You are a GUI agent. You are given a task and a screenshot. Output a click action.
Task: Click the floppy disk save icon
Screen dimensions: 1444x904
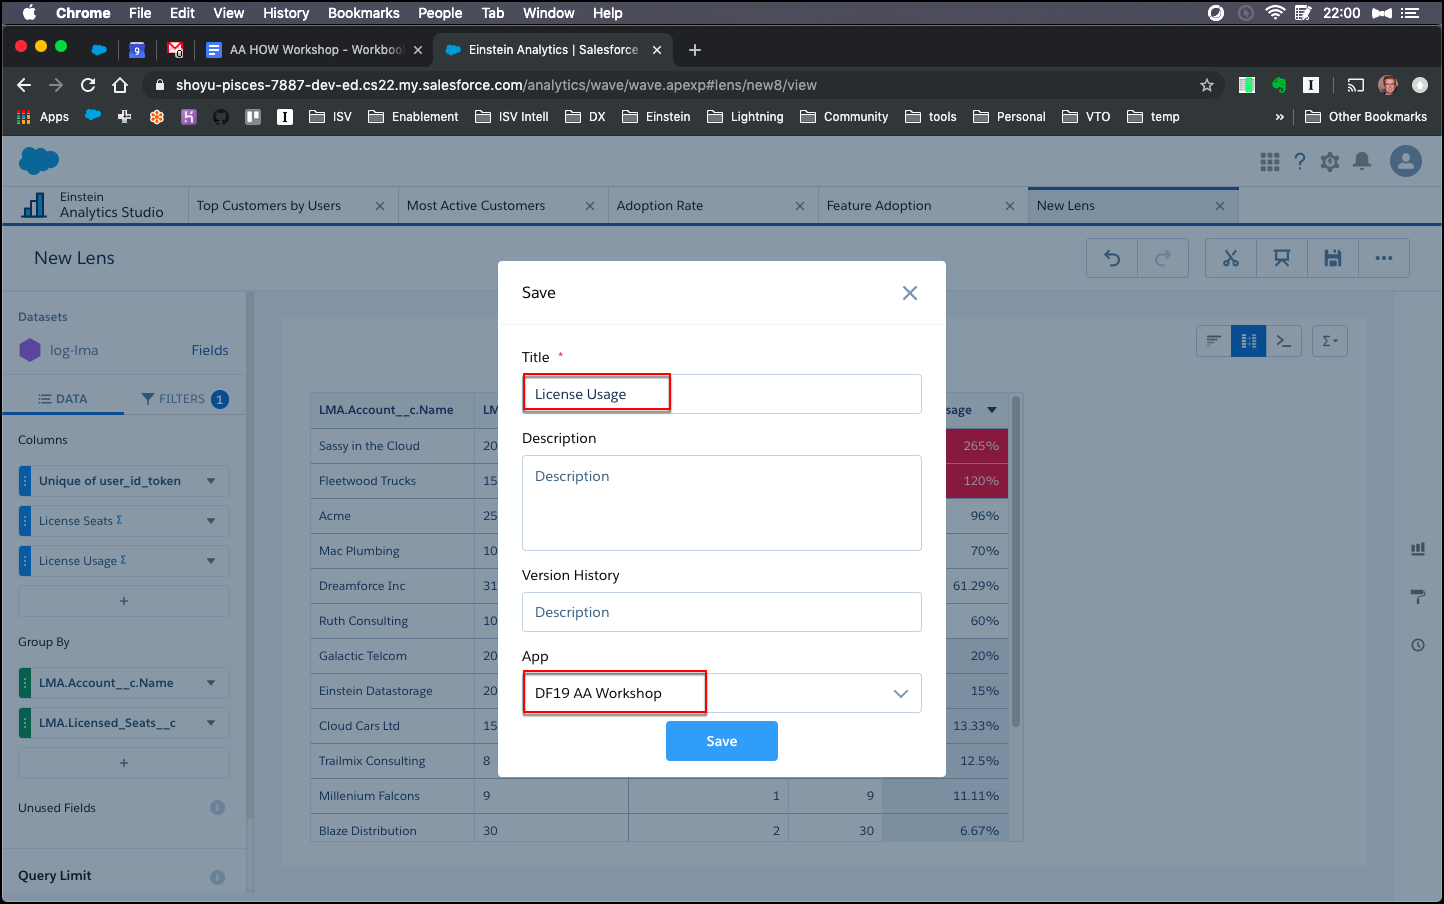click(1333, 258)
